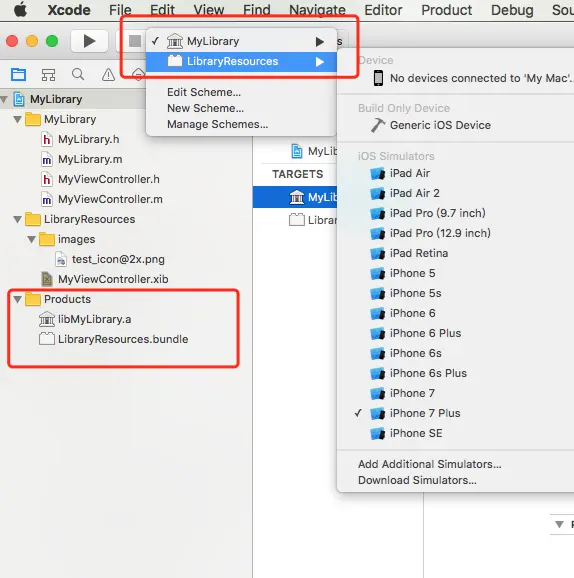Select iPhone 5s simulator
This screenshot has width=574, height=578.
[456, 293]
